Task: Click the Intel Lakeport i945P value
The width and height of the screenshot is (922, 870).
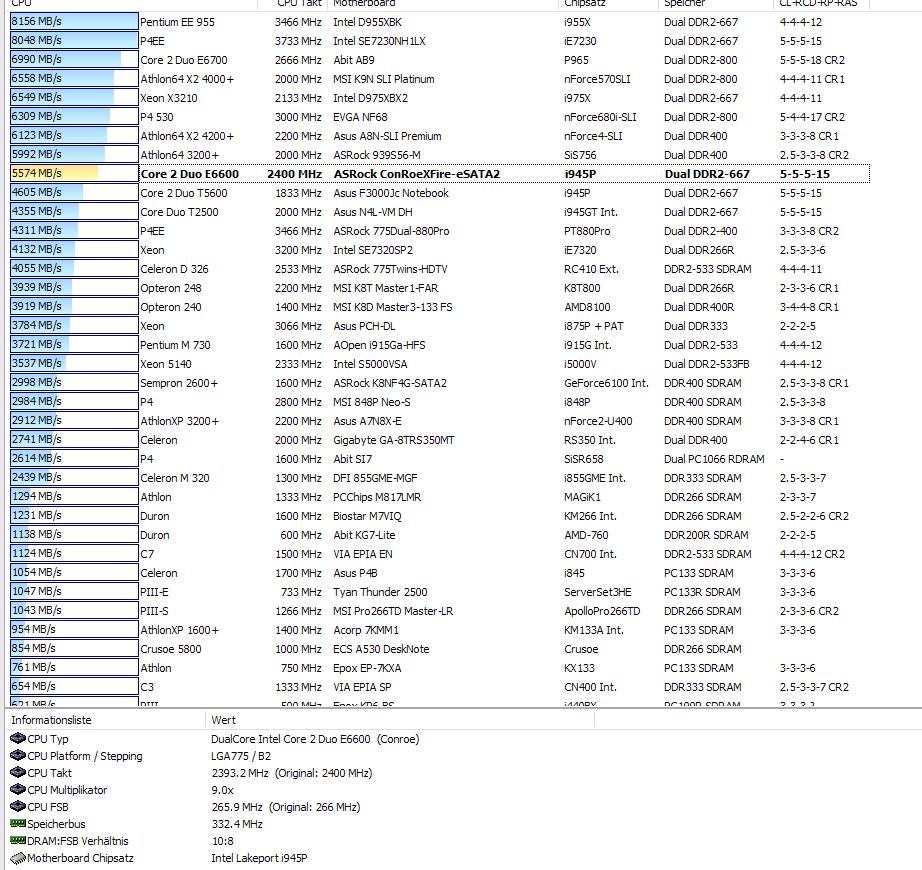Action: (259, 858)
